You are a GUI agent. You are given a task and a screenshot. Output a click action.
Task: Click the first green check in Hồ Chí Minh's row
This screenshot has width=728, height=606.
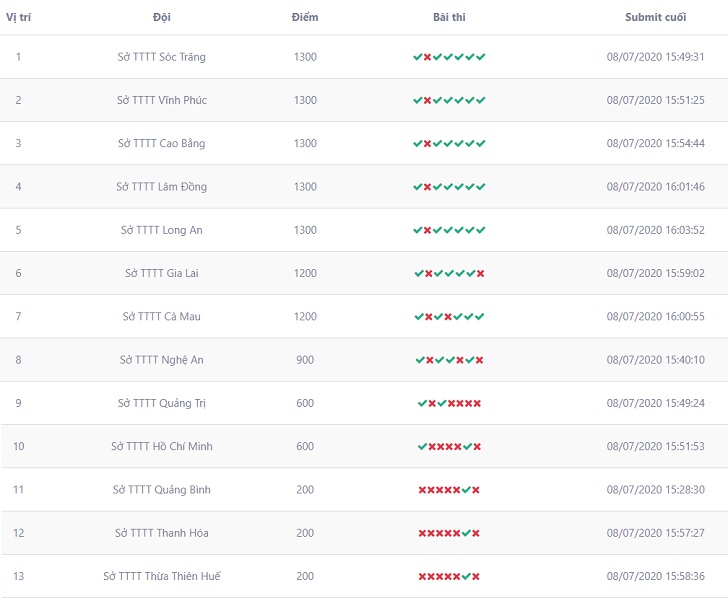(422, 447)
